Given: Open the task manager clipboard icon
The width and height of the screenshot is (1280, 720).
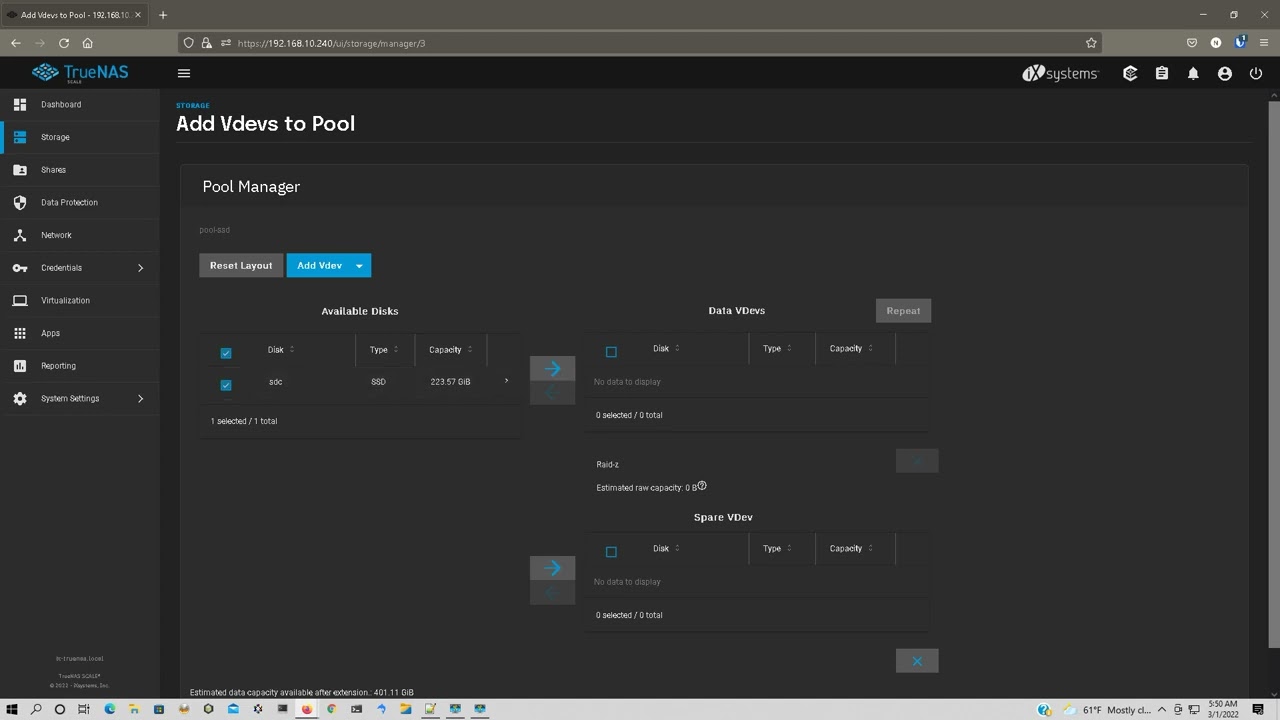Looking at the screenshot, I should tap(1161, 73).
